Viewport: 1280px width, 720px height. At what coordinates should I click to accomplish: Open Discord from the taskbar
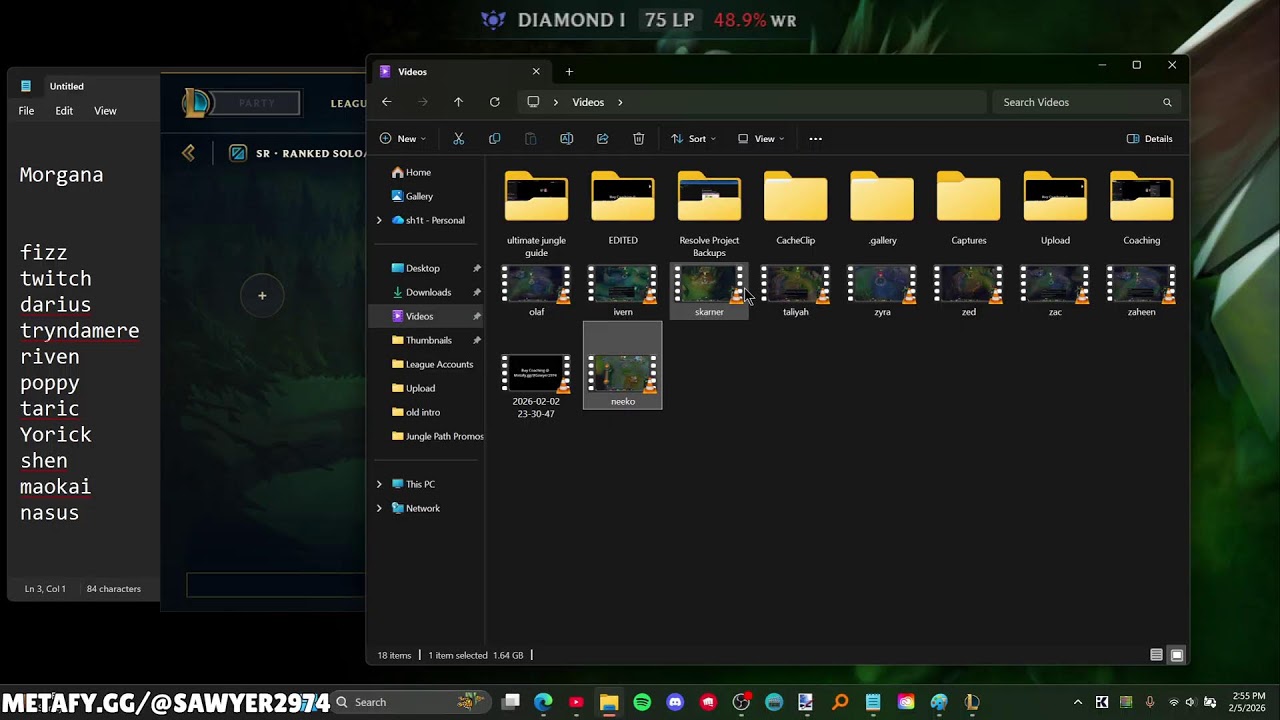click(675, 702)
